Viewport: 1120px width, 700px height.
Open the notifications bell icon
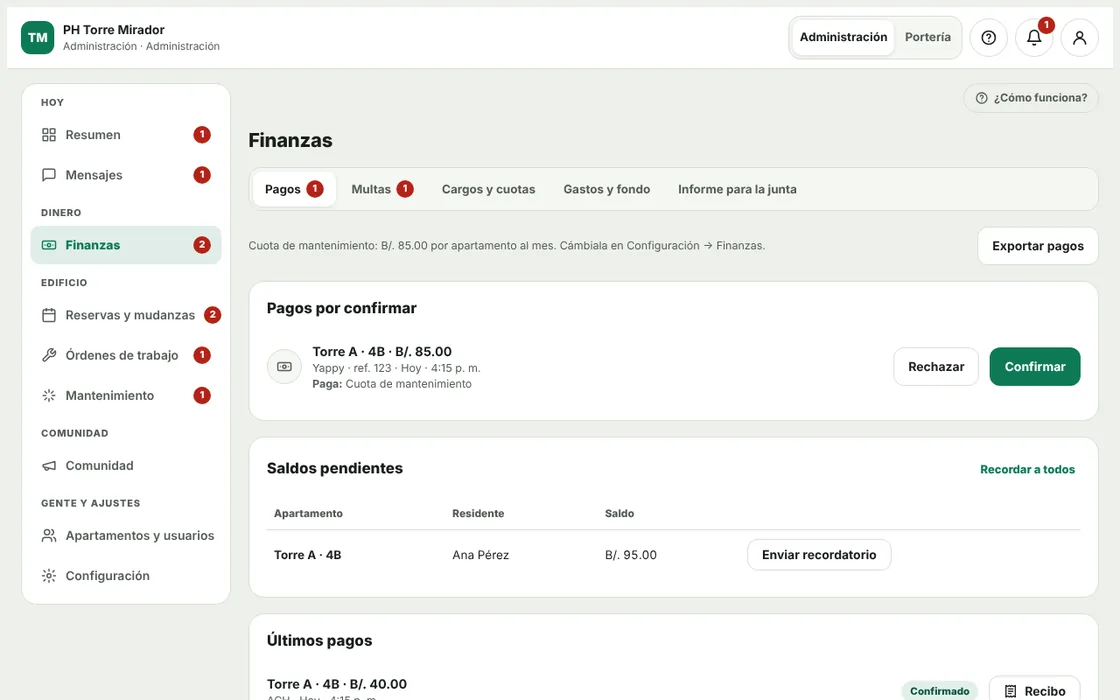click(x=1034, y=37)
